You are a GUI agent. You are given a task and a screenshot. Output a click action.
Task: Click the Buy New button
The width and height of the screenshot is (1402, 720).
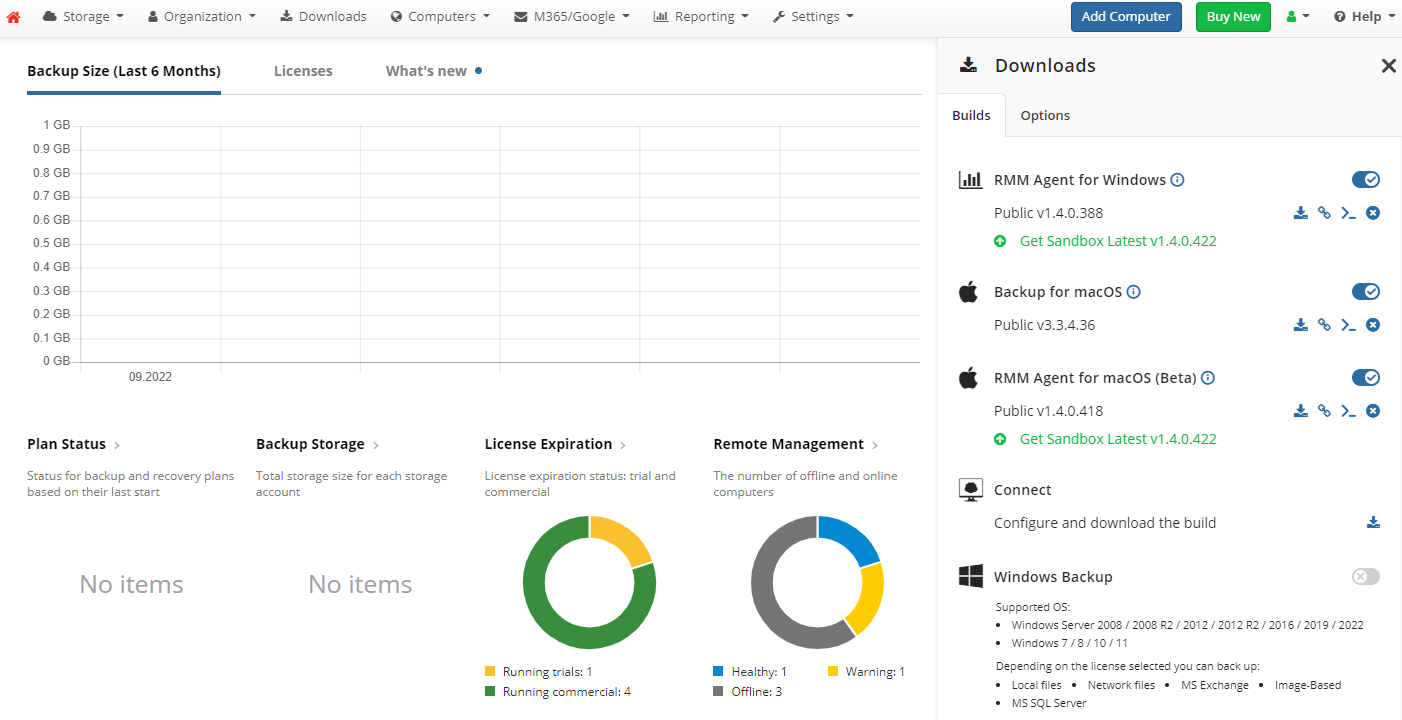click(1233, 17)
